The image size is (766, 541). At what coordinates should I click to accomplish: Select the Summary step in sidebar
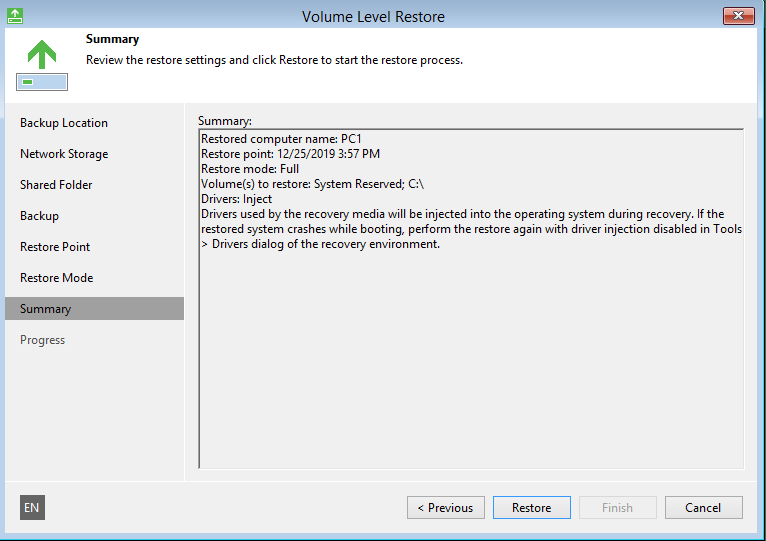tap(94, 308)
